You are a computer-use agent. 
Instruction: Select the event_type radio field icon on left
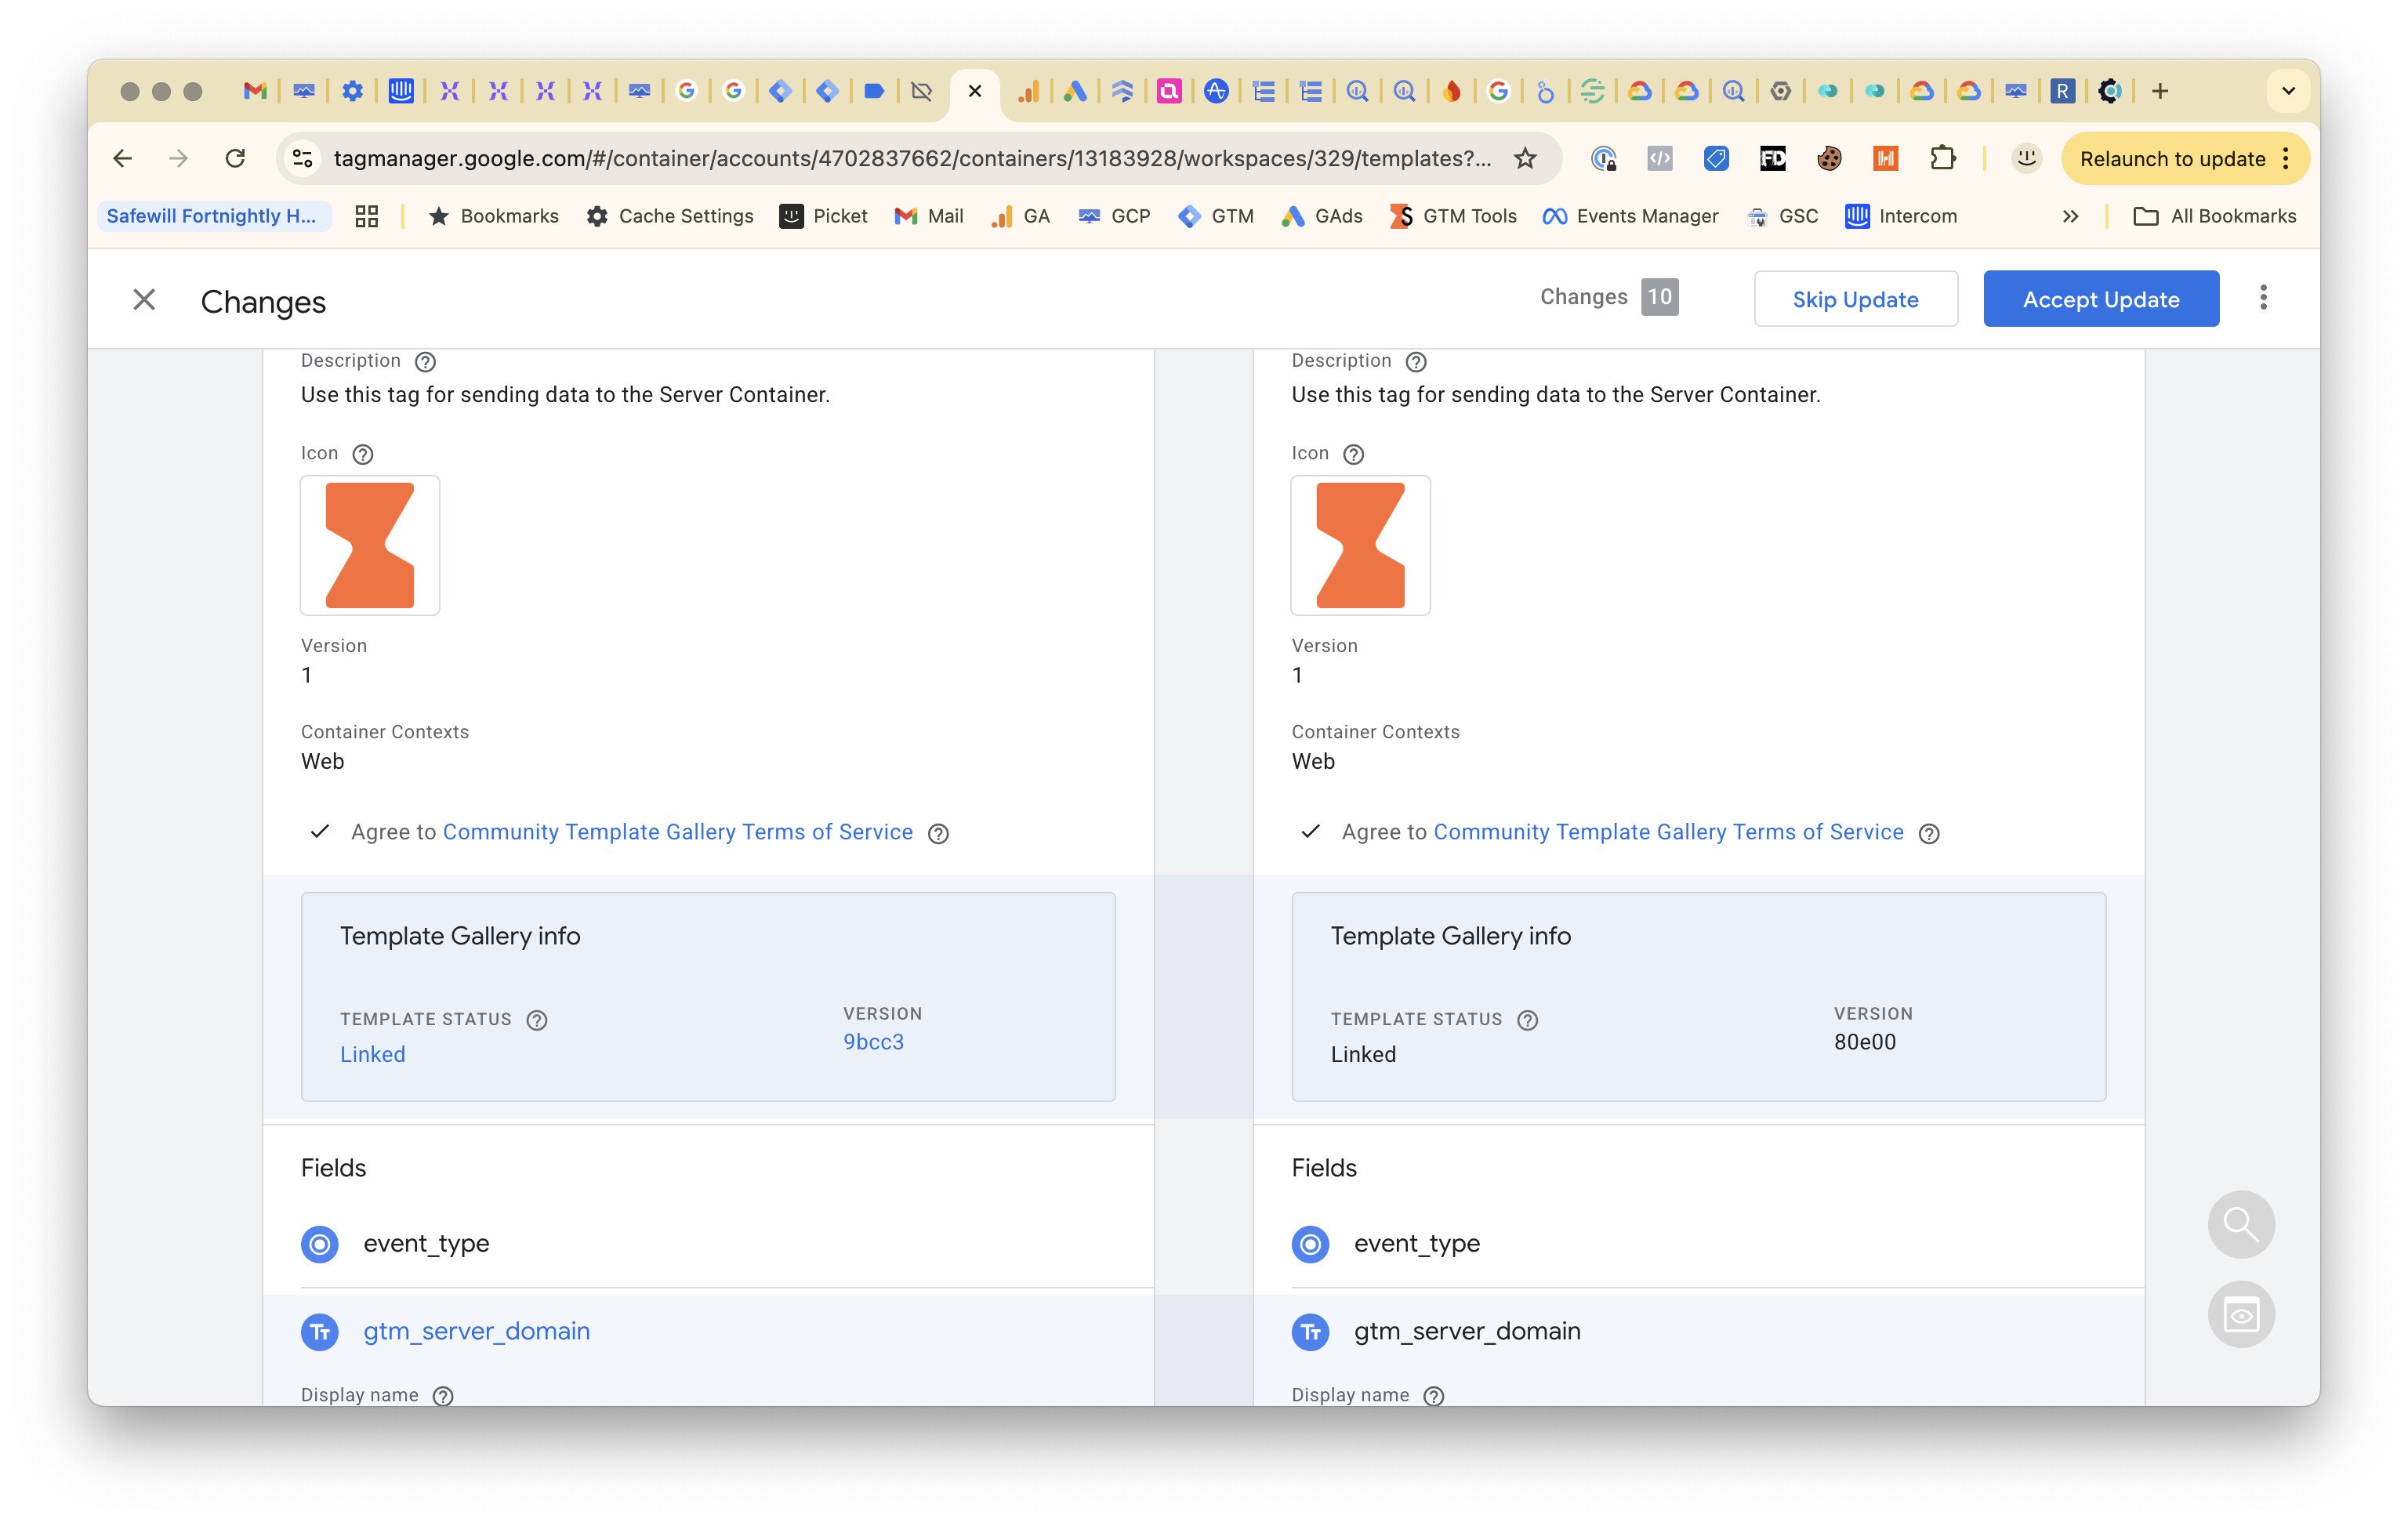(x=320, y=1244)
